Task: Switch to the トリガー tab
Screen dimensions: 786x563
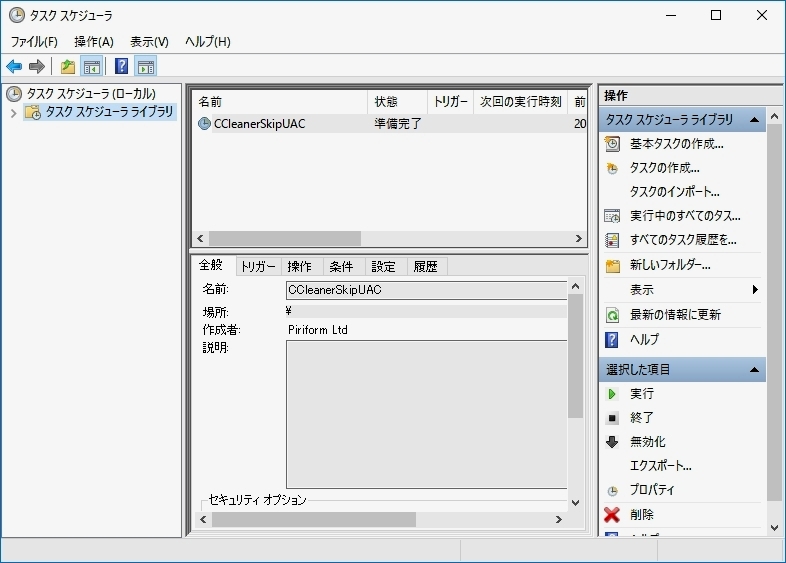Action: click(258, 266)
